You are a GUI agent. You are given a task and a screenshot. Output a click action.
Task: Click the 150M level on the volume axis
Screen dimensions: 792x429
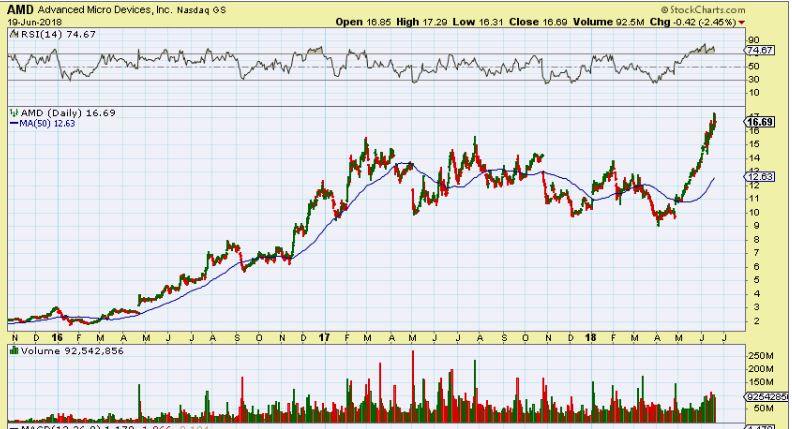point(761,382)
